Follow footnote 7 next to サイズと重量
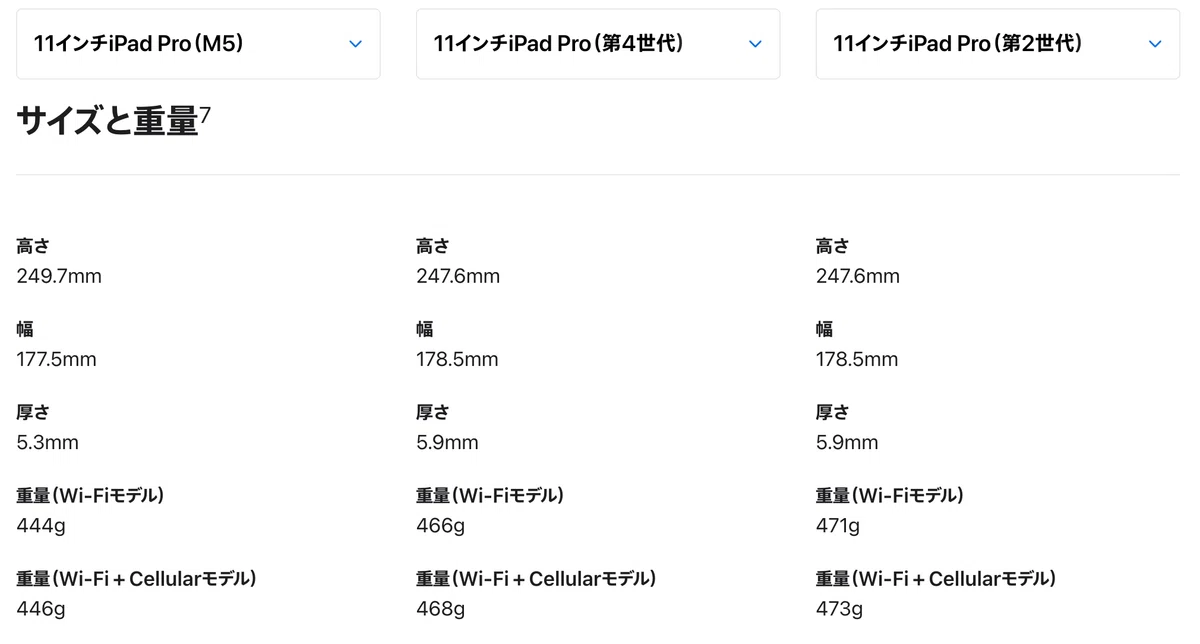This screenshot has width=1200, height=644. 205,115
